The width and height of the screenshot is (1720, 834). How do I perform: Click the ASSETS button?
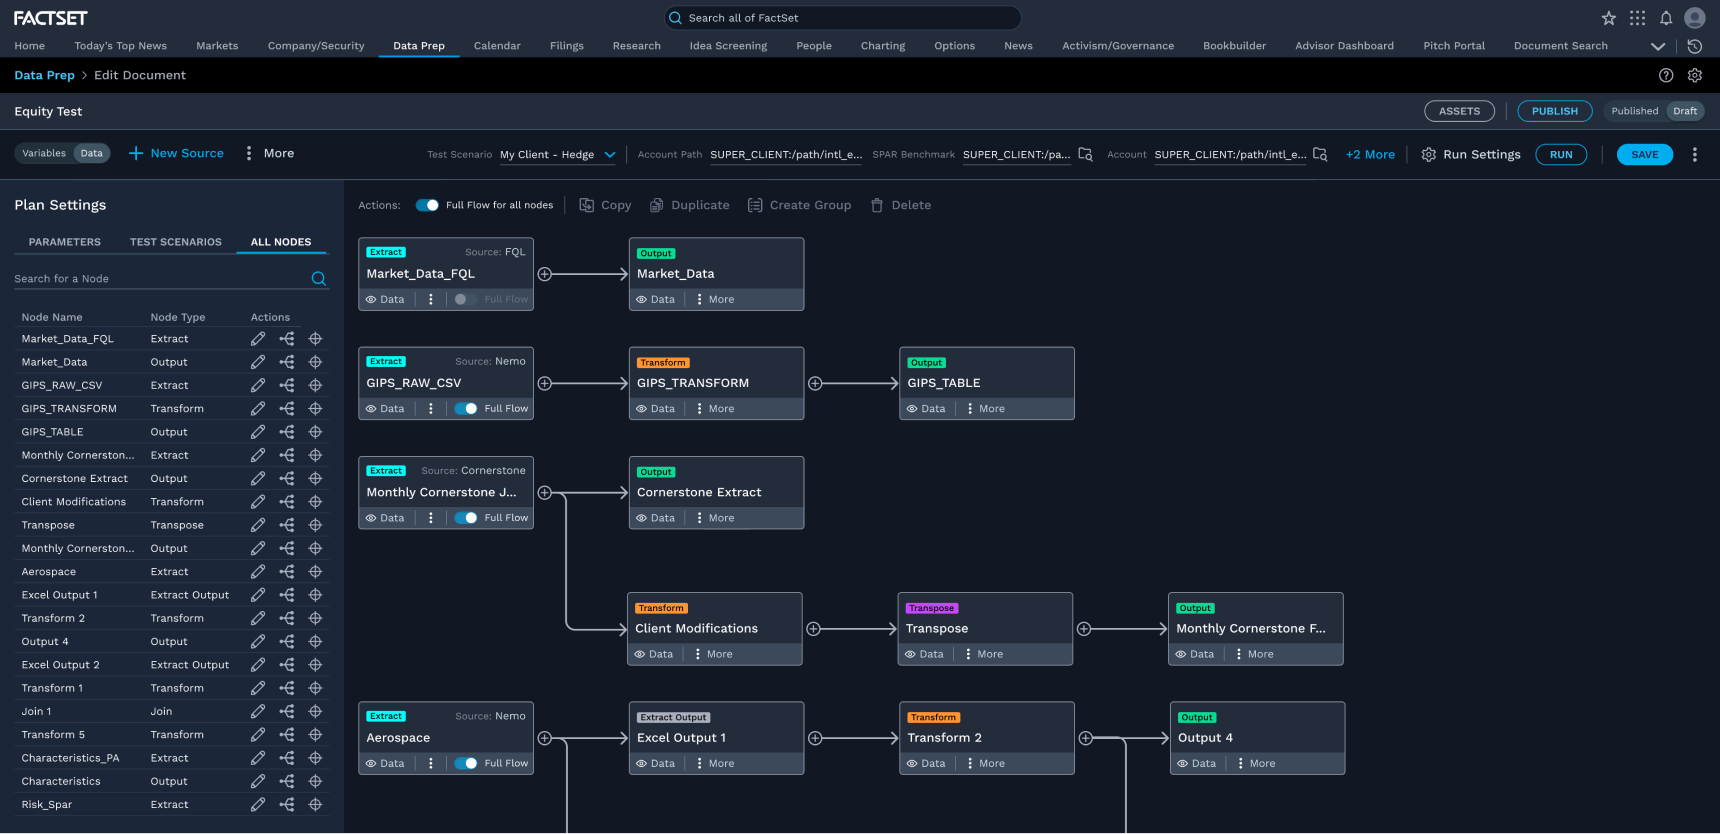[1459, 111]
